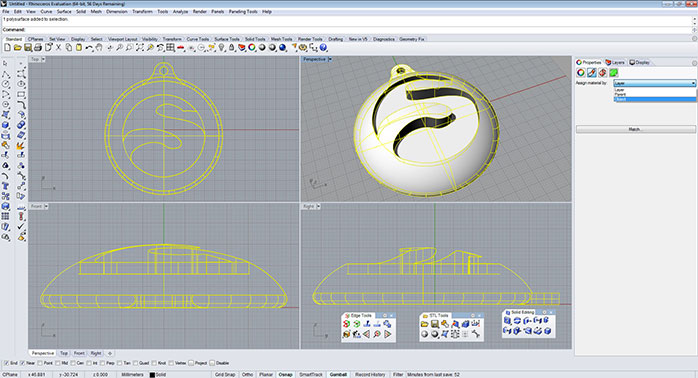Click the Save icon in STL Tools
The image size is (698, 378).
click(x=434, y=324)
